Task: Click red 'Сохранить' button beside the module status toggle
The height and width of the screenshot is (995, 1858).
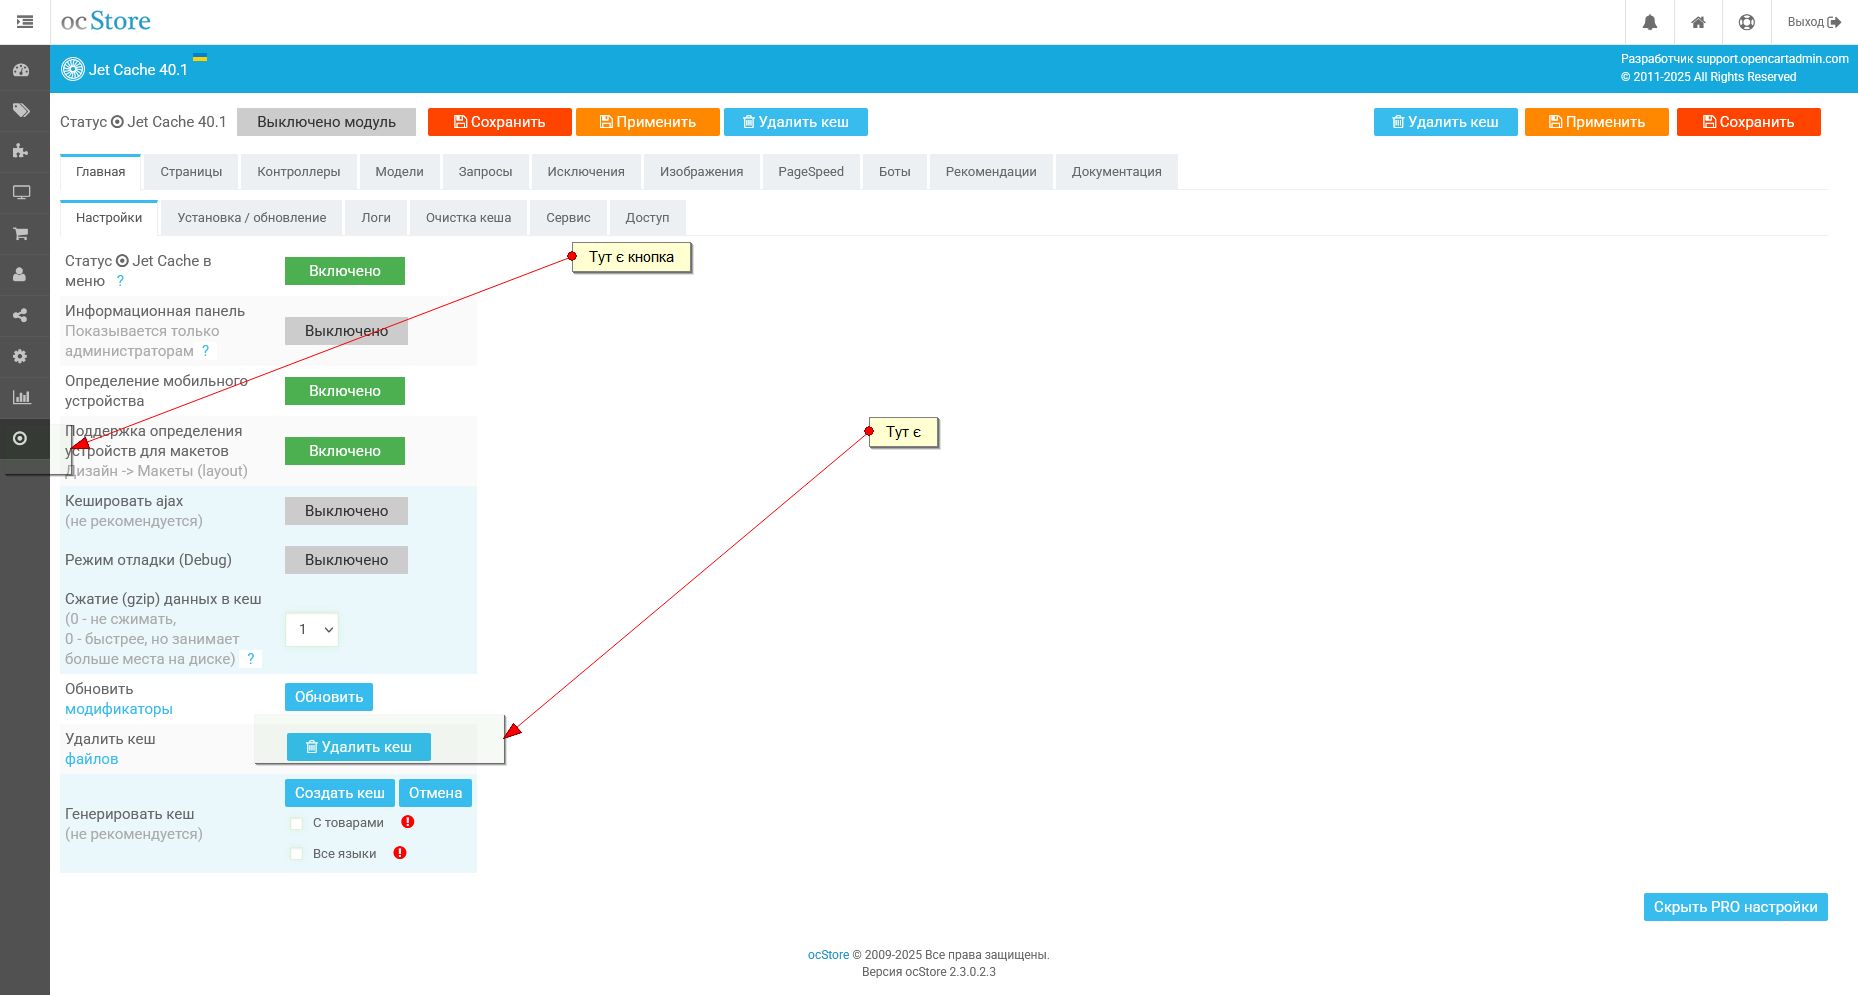Action: point(500,122)
